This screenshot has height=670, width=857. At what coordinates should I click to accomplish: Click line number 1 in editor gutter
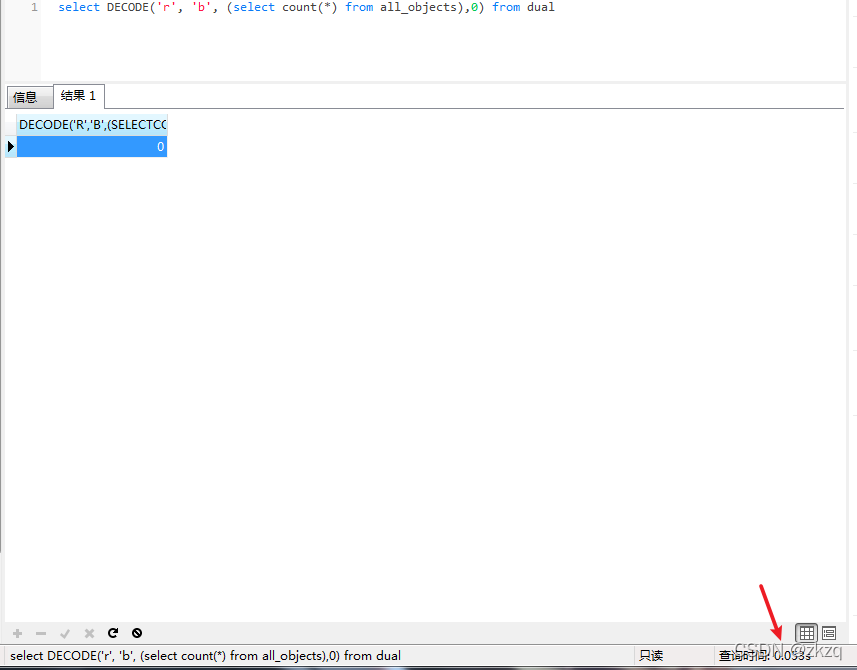point(34,7)
